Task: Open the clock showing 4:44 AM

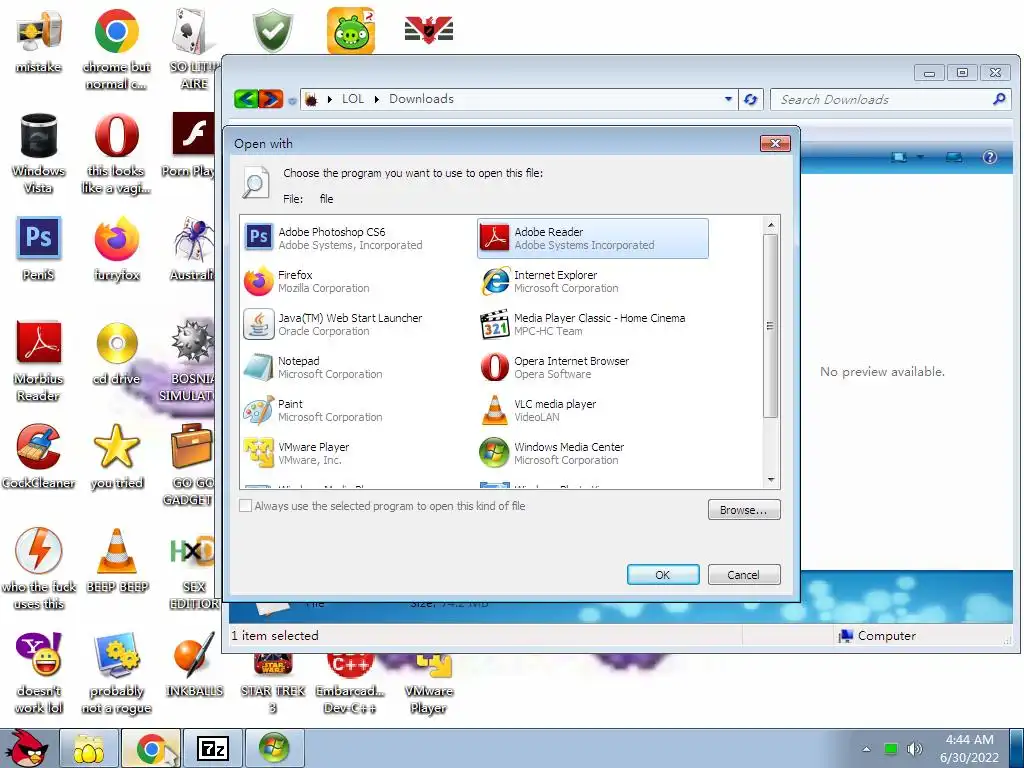Action: click(969, 748)
